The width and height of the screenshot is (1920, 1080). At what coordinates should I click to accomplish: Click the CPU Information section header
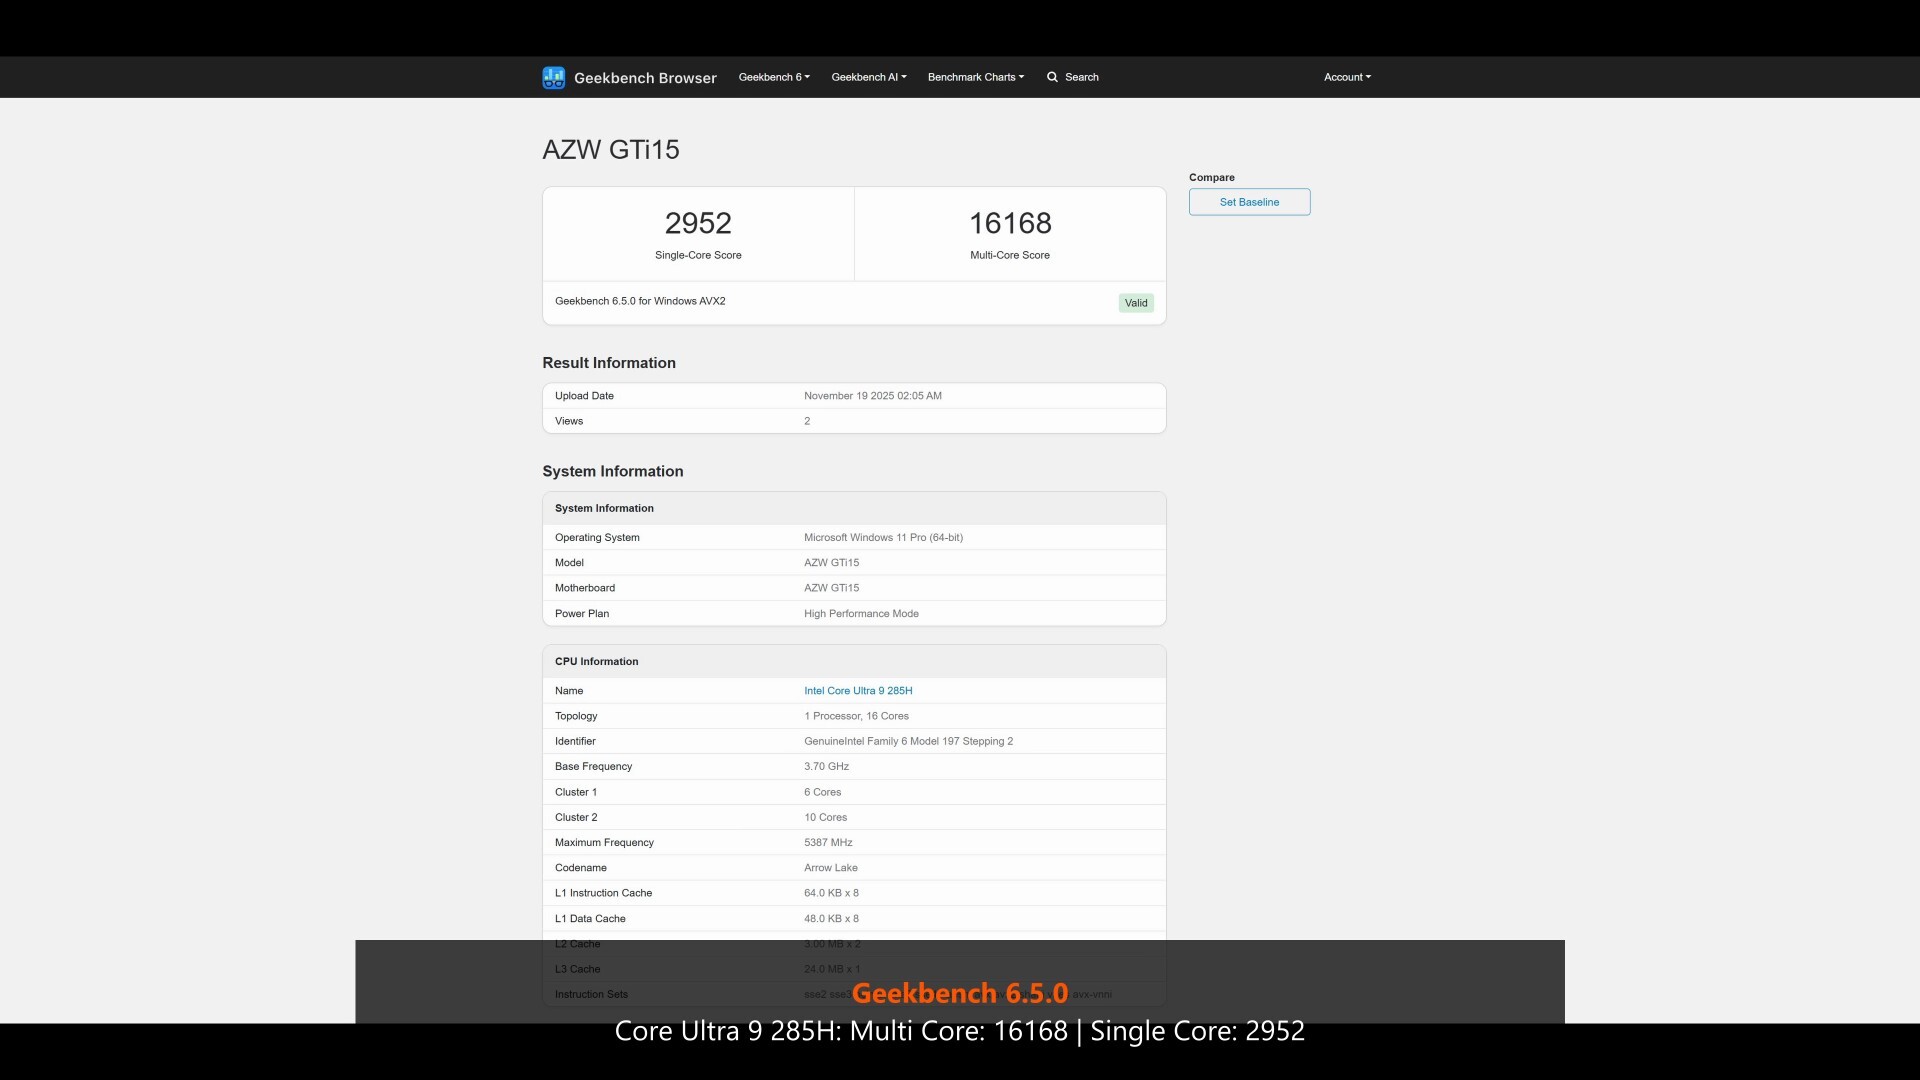coord(596,661)
